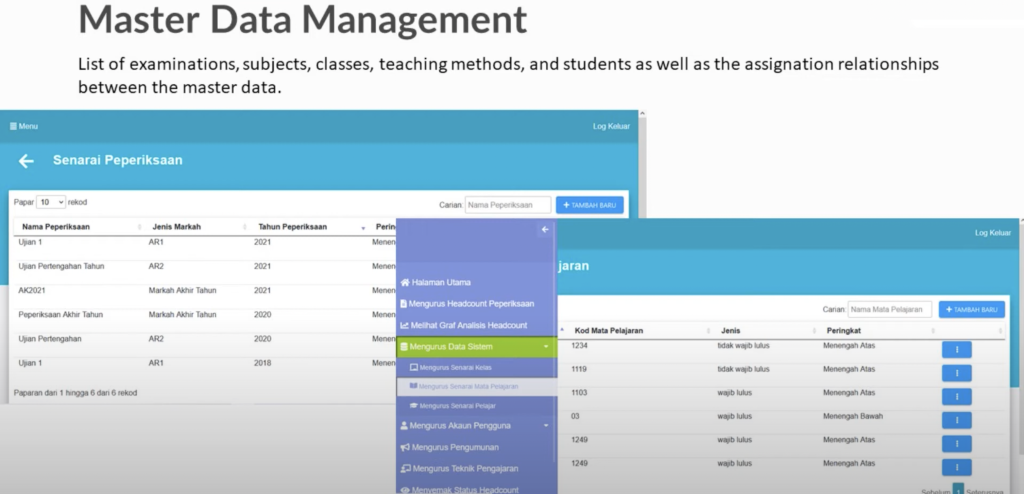The width and height of the screenshot is (1024, 494).
Task: Click the back arrow beside Senarai Peperiksaan
Action: click(x=27, y=161)
